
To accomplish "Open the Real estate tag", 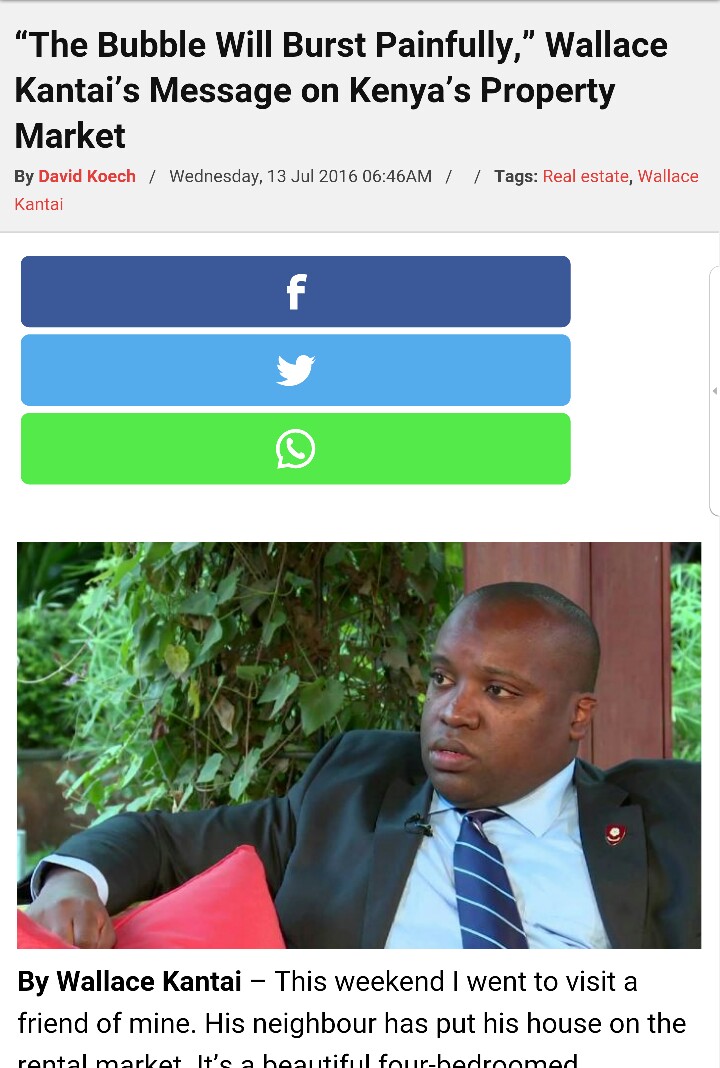I will [x=585, y=176].
